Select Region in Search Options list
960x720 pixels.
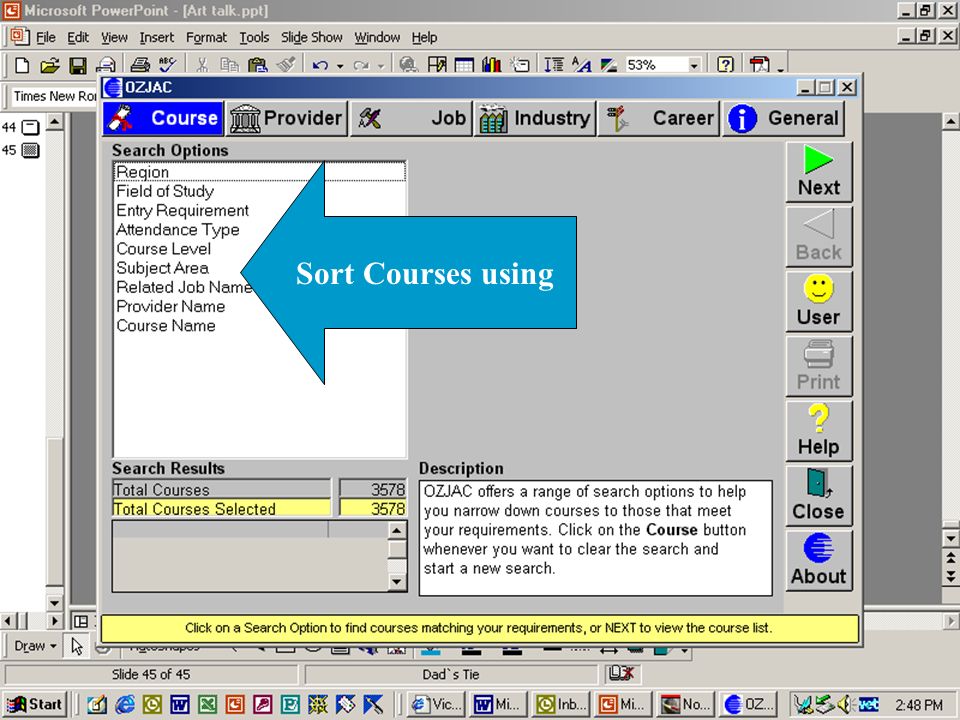(x=260, y=172)
